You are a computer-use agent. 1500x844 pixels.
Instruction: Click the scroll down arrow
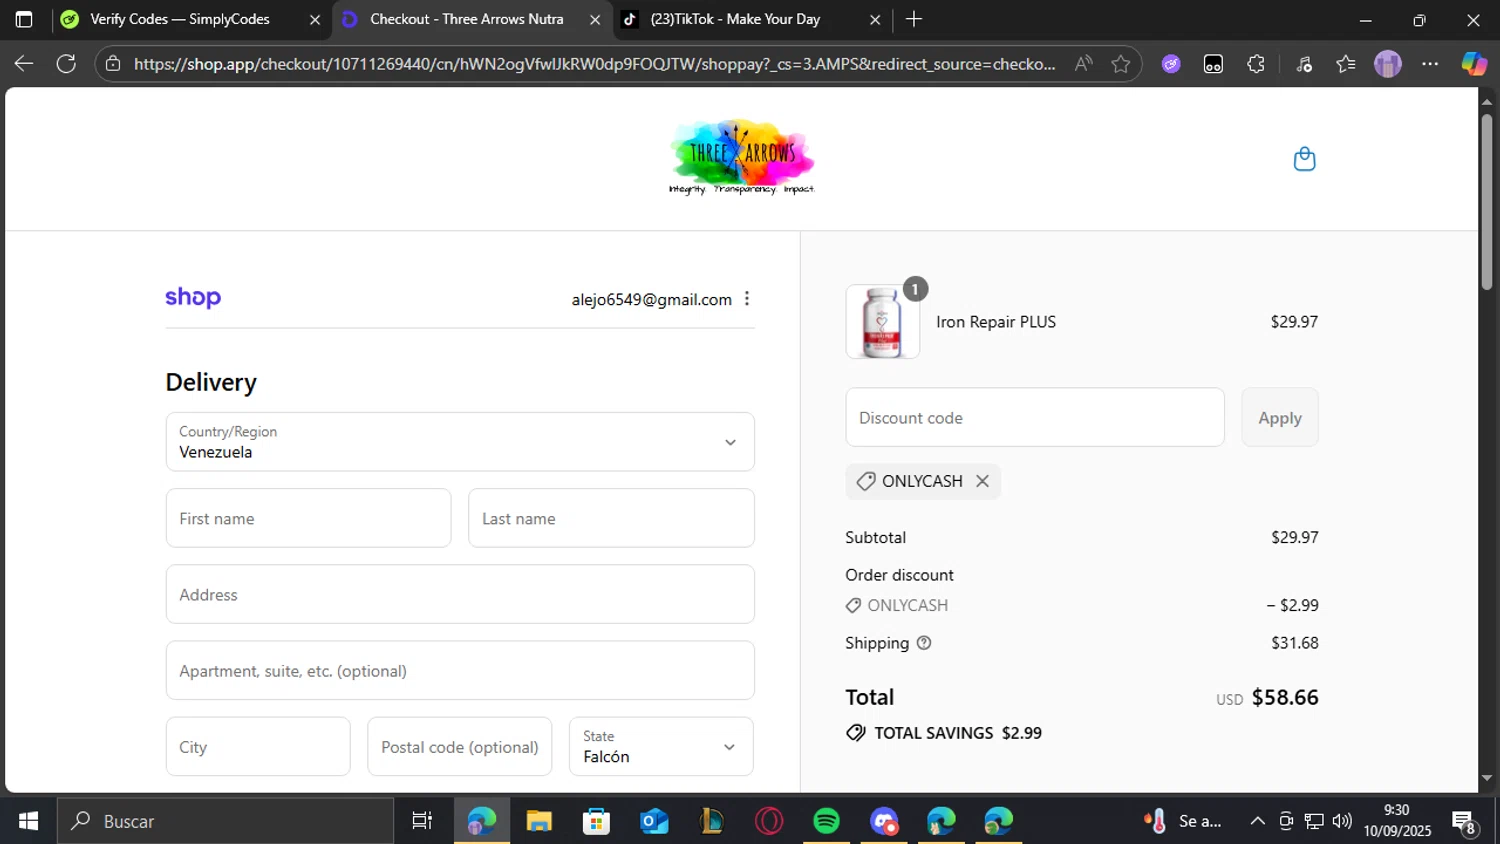pos(1486,778)
